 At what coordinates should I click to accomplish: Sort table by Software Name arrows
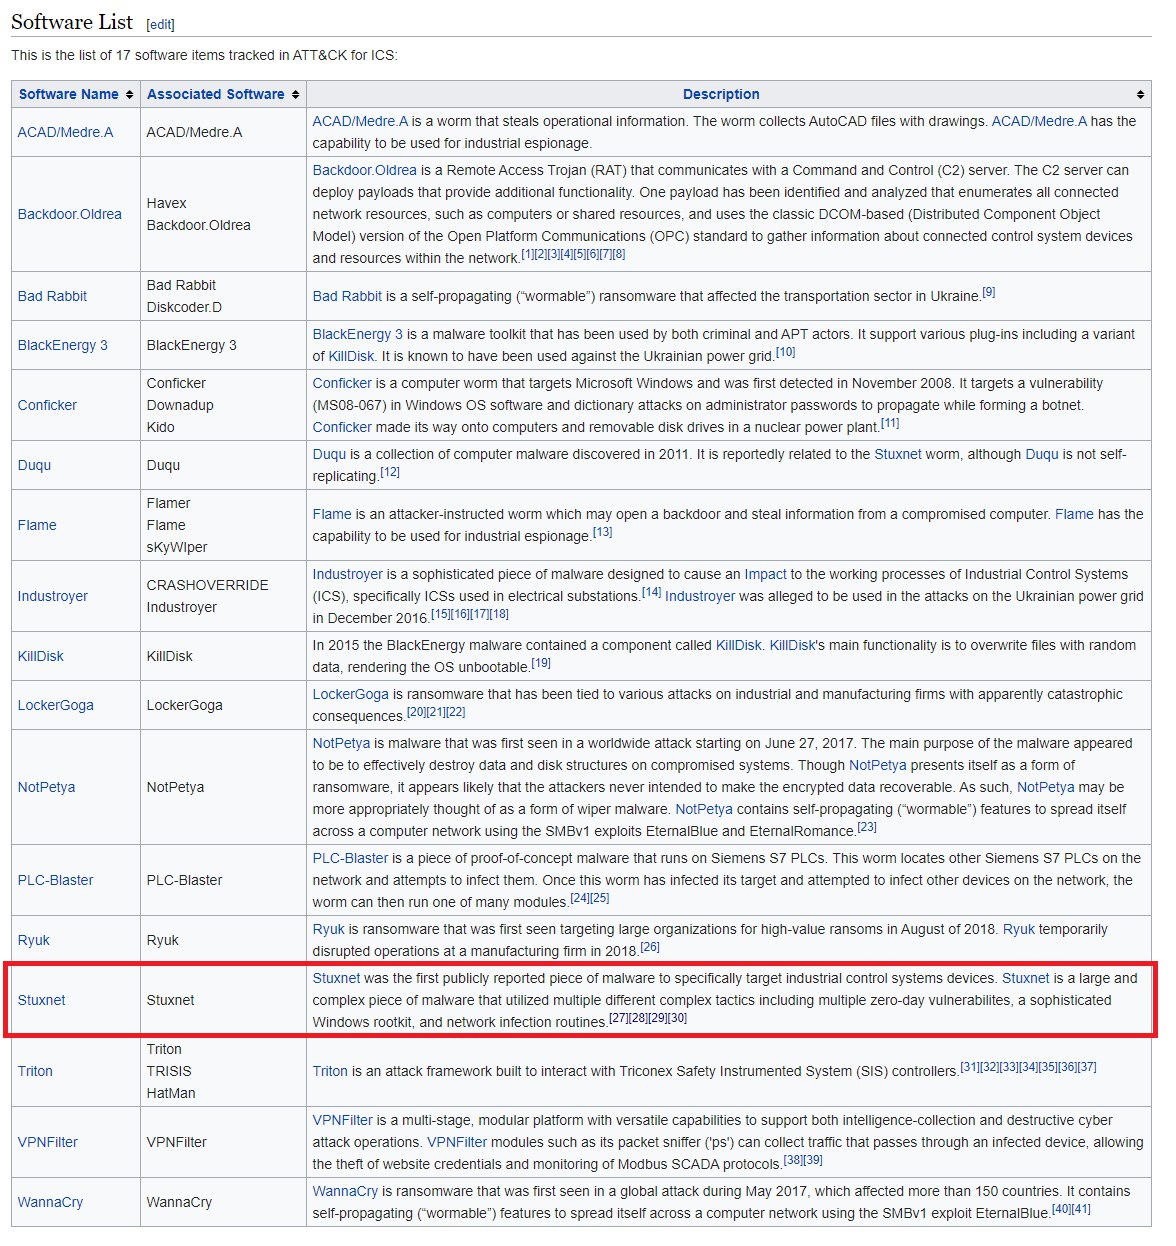point(130,95)
